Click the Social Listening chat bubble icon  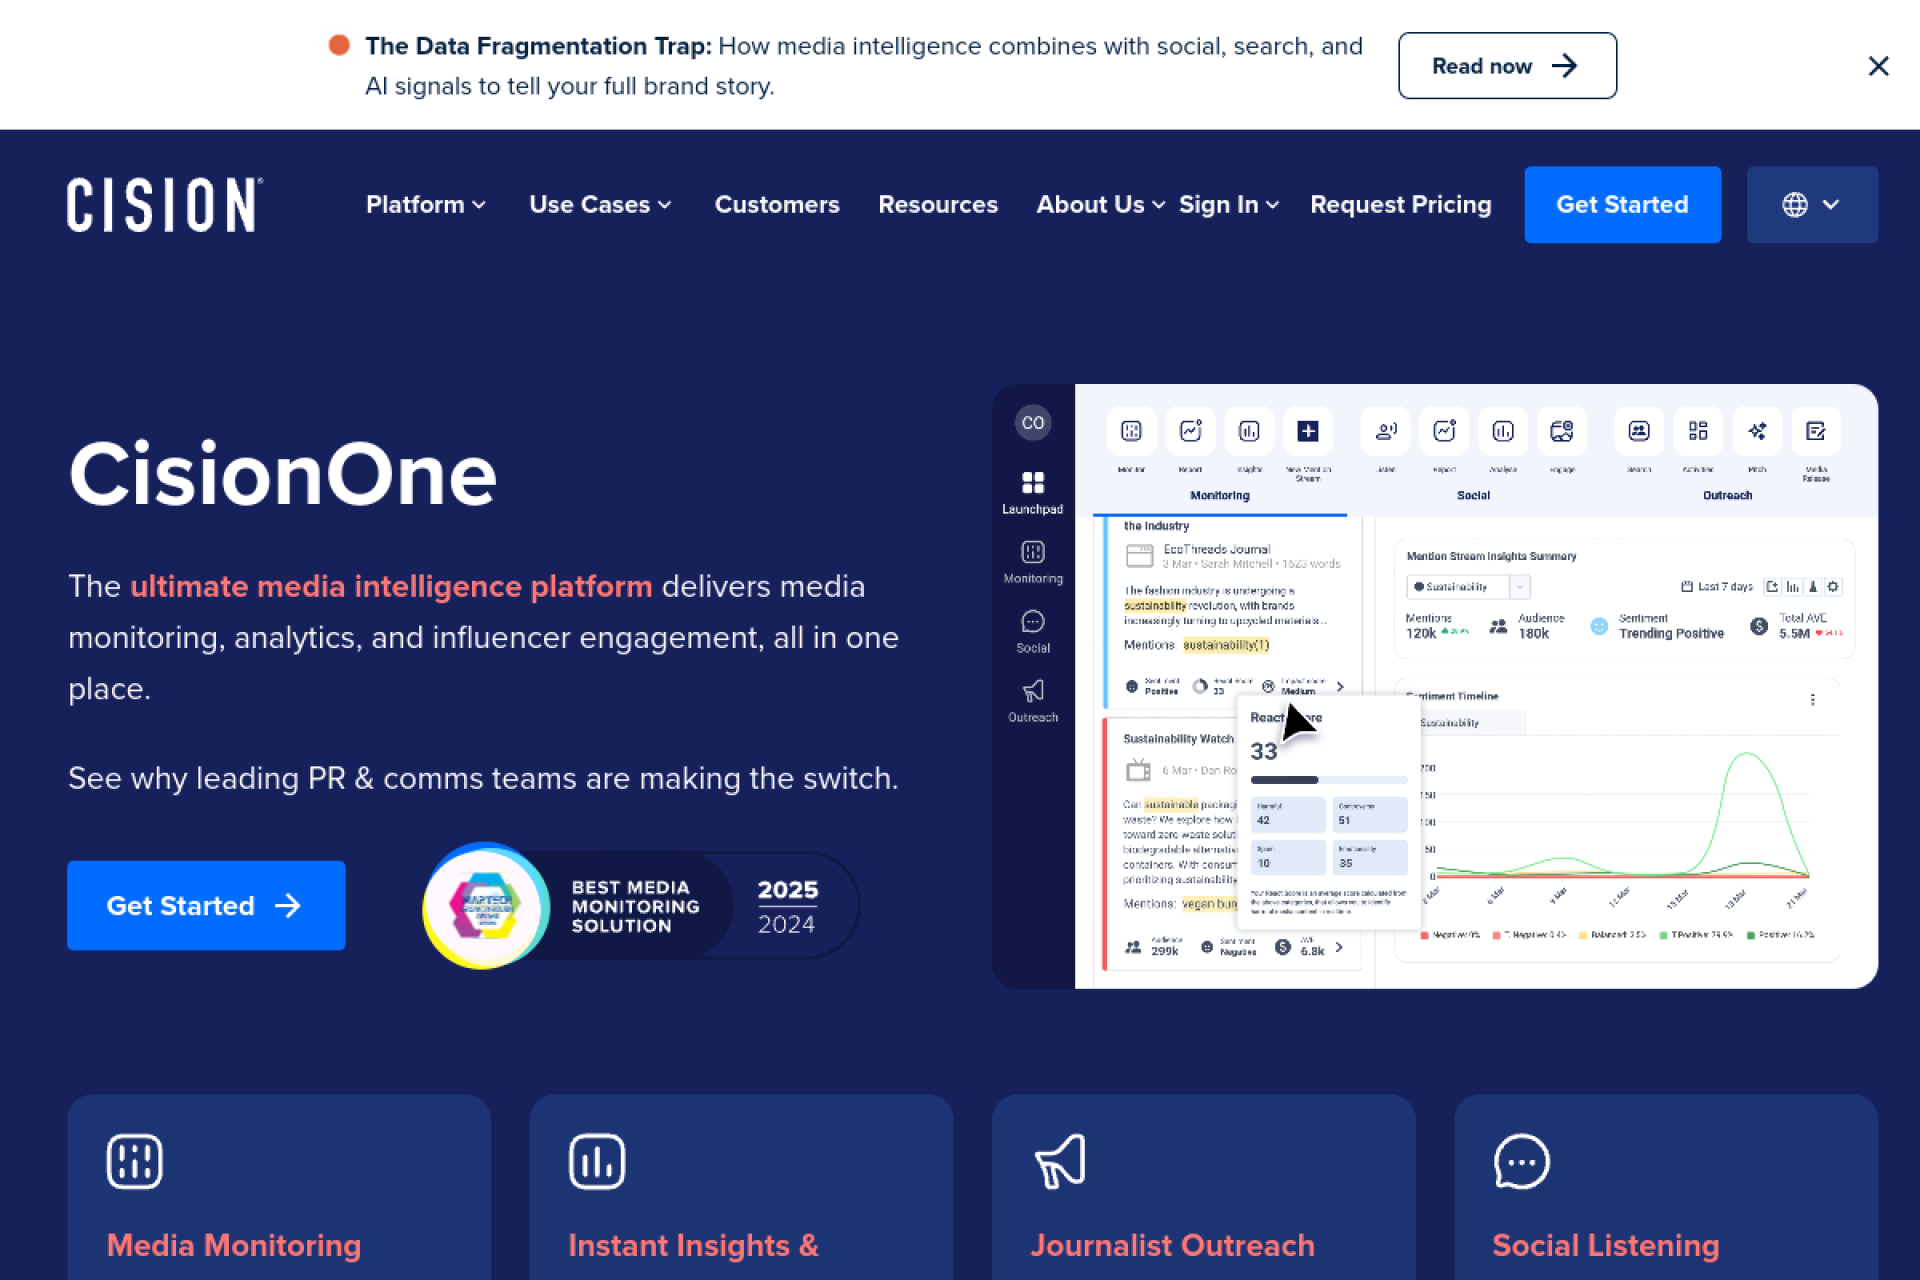coord(1521,1161)
